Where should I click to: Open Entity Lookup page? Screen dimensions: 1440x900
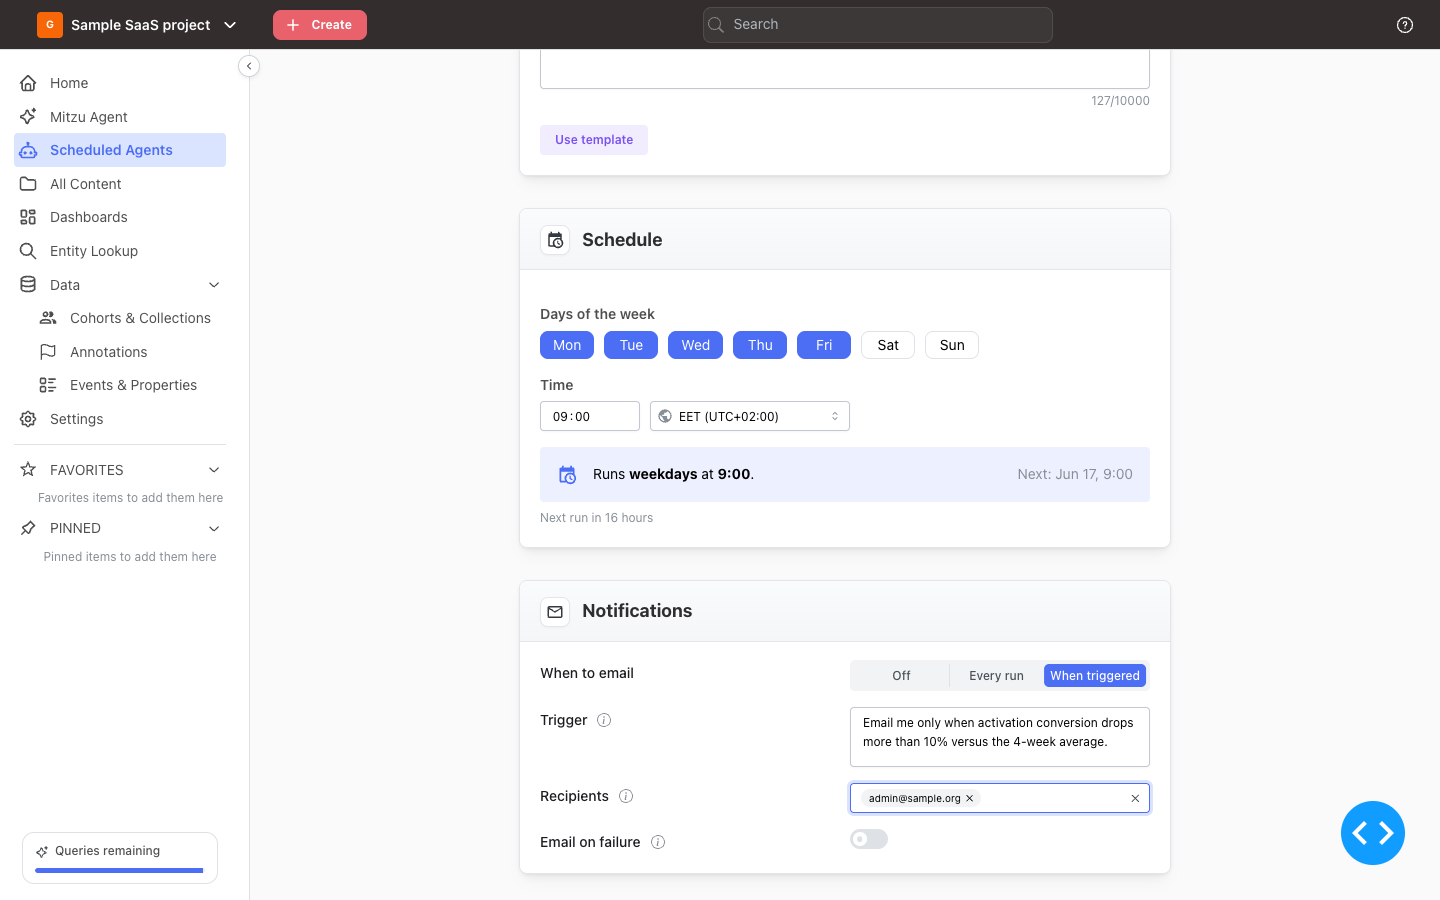120,251
